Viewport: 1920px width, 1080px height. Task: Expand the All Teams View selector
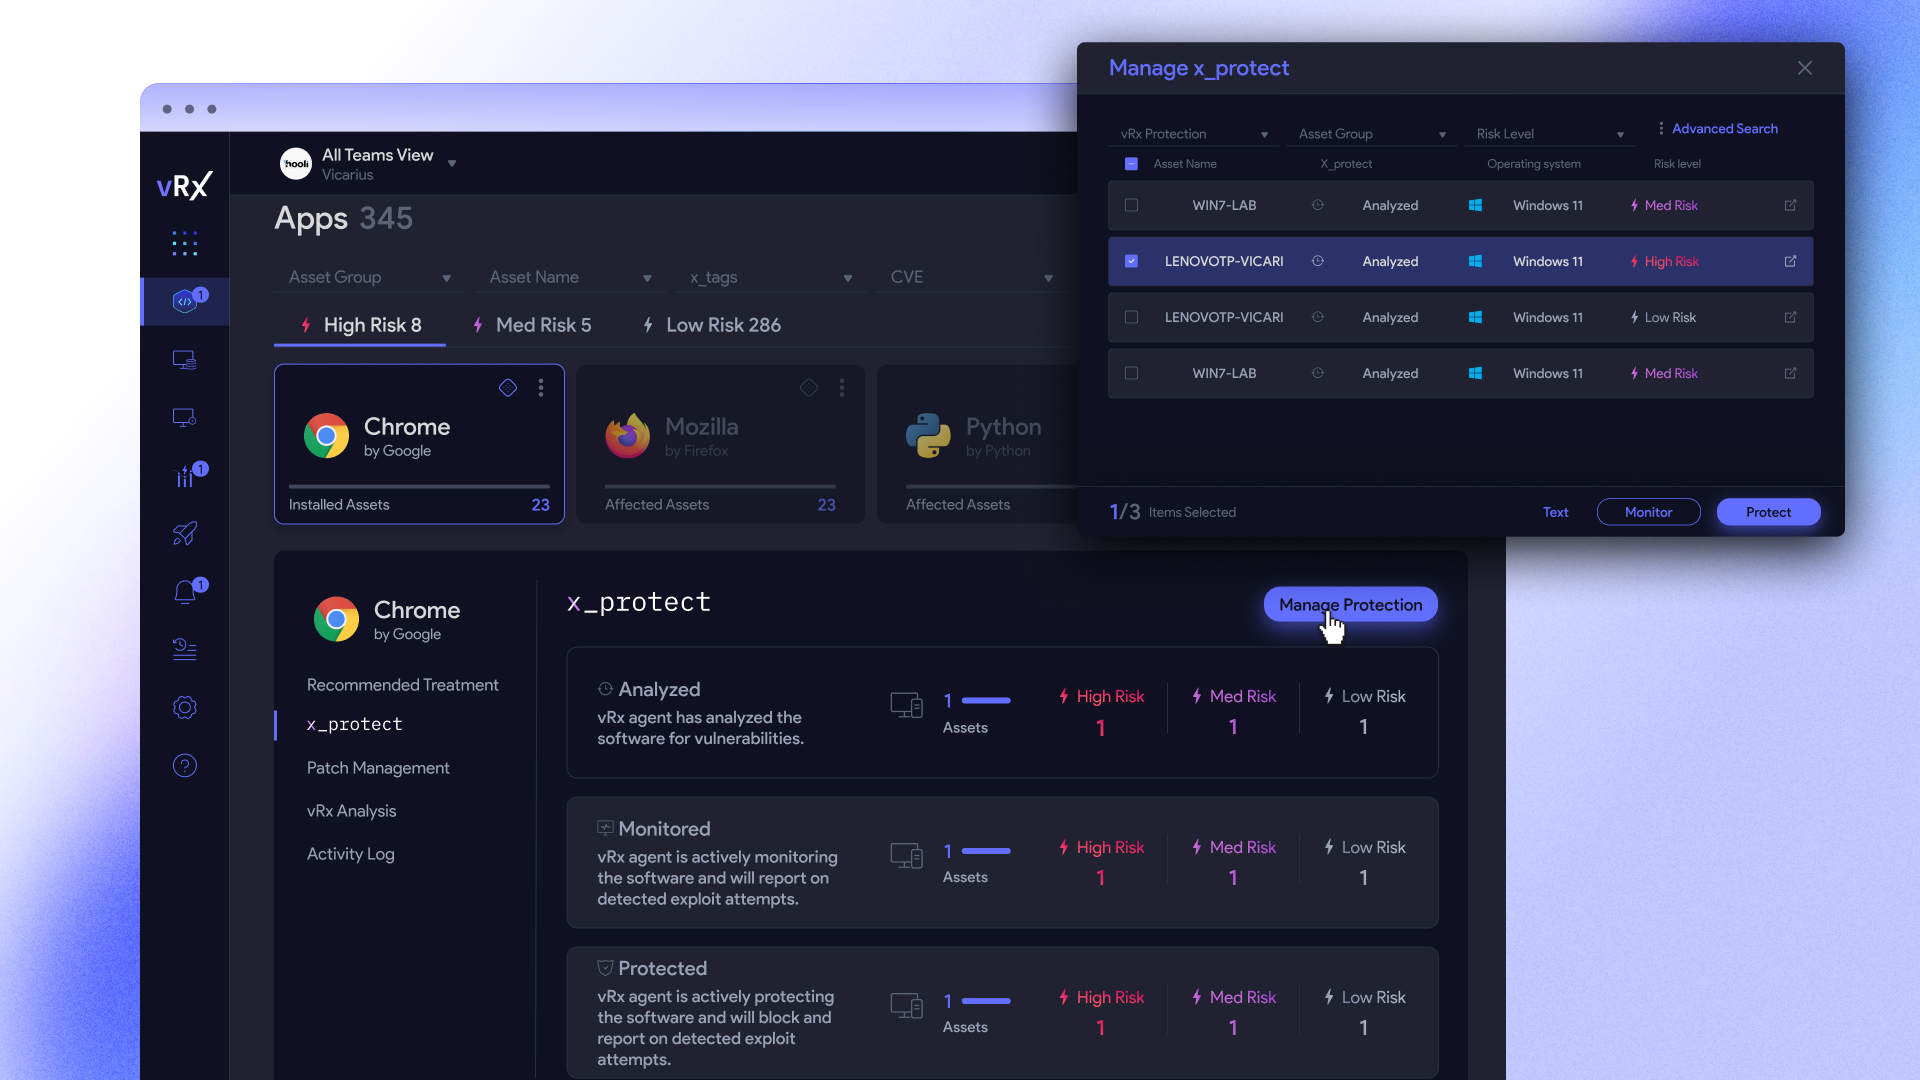[452, 163]
